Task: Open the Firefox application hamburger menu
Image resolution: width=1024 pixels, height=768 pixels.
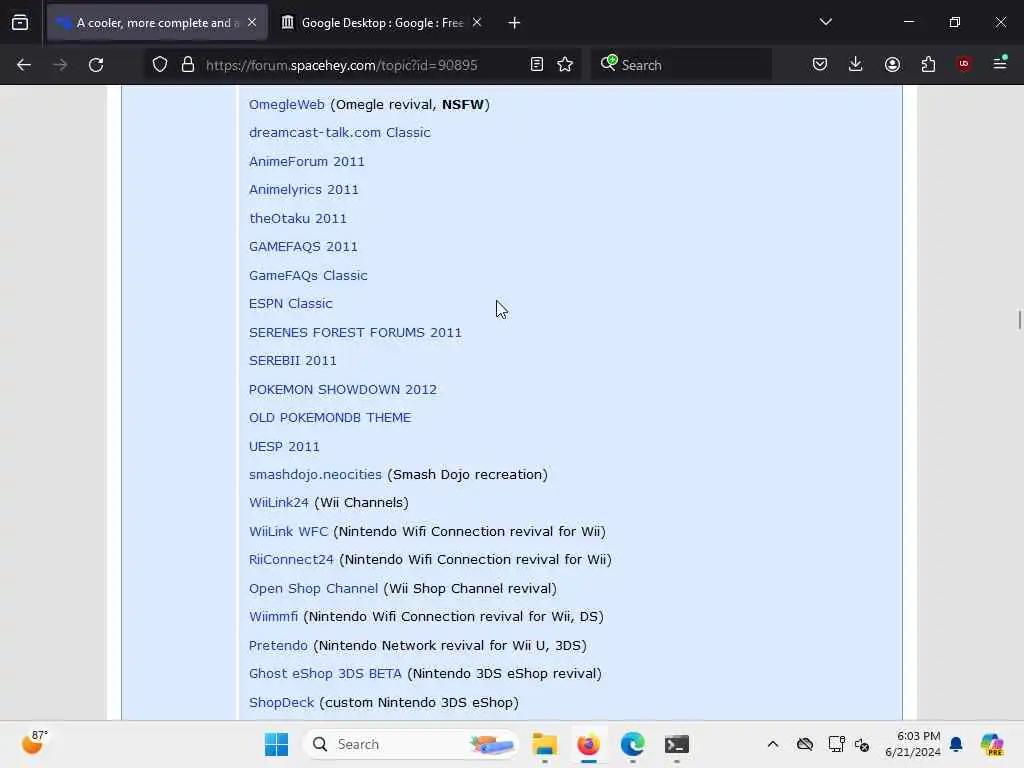Action: click(1000, 63)
